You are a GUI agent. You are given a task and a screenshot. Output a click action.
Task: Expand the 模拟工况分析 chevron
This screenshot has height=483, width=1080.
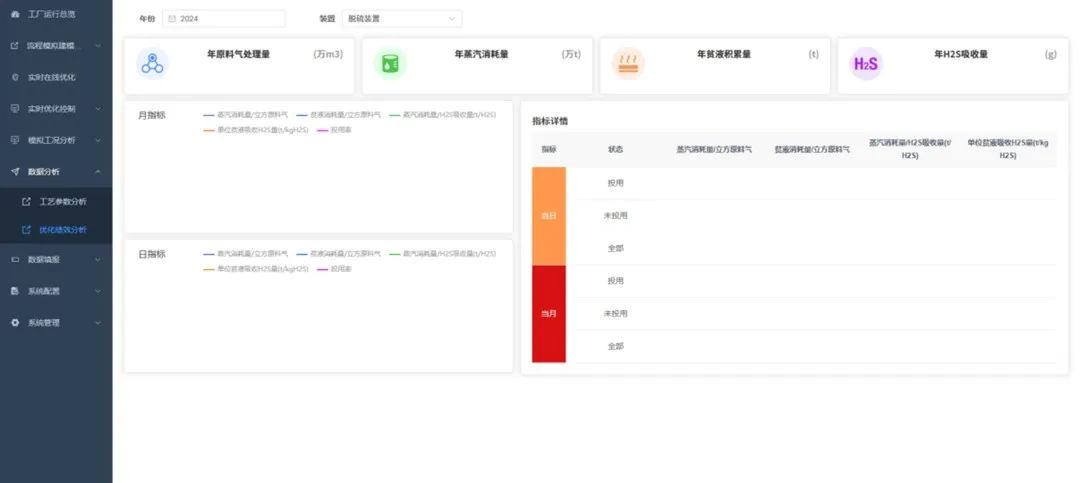tap(98, 141)
